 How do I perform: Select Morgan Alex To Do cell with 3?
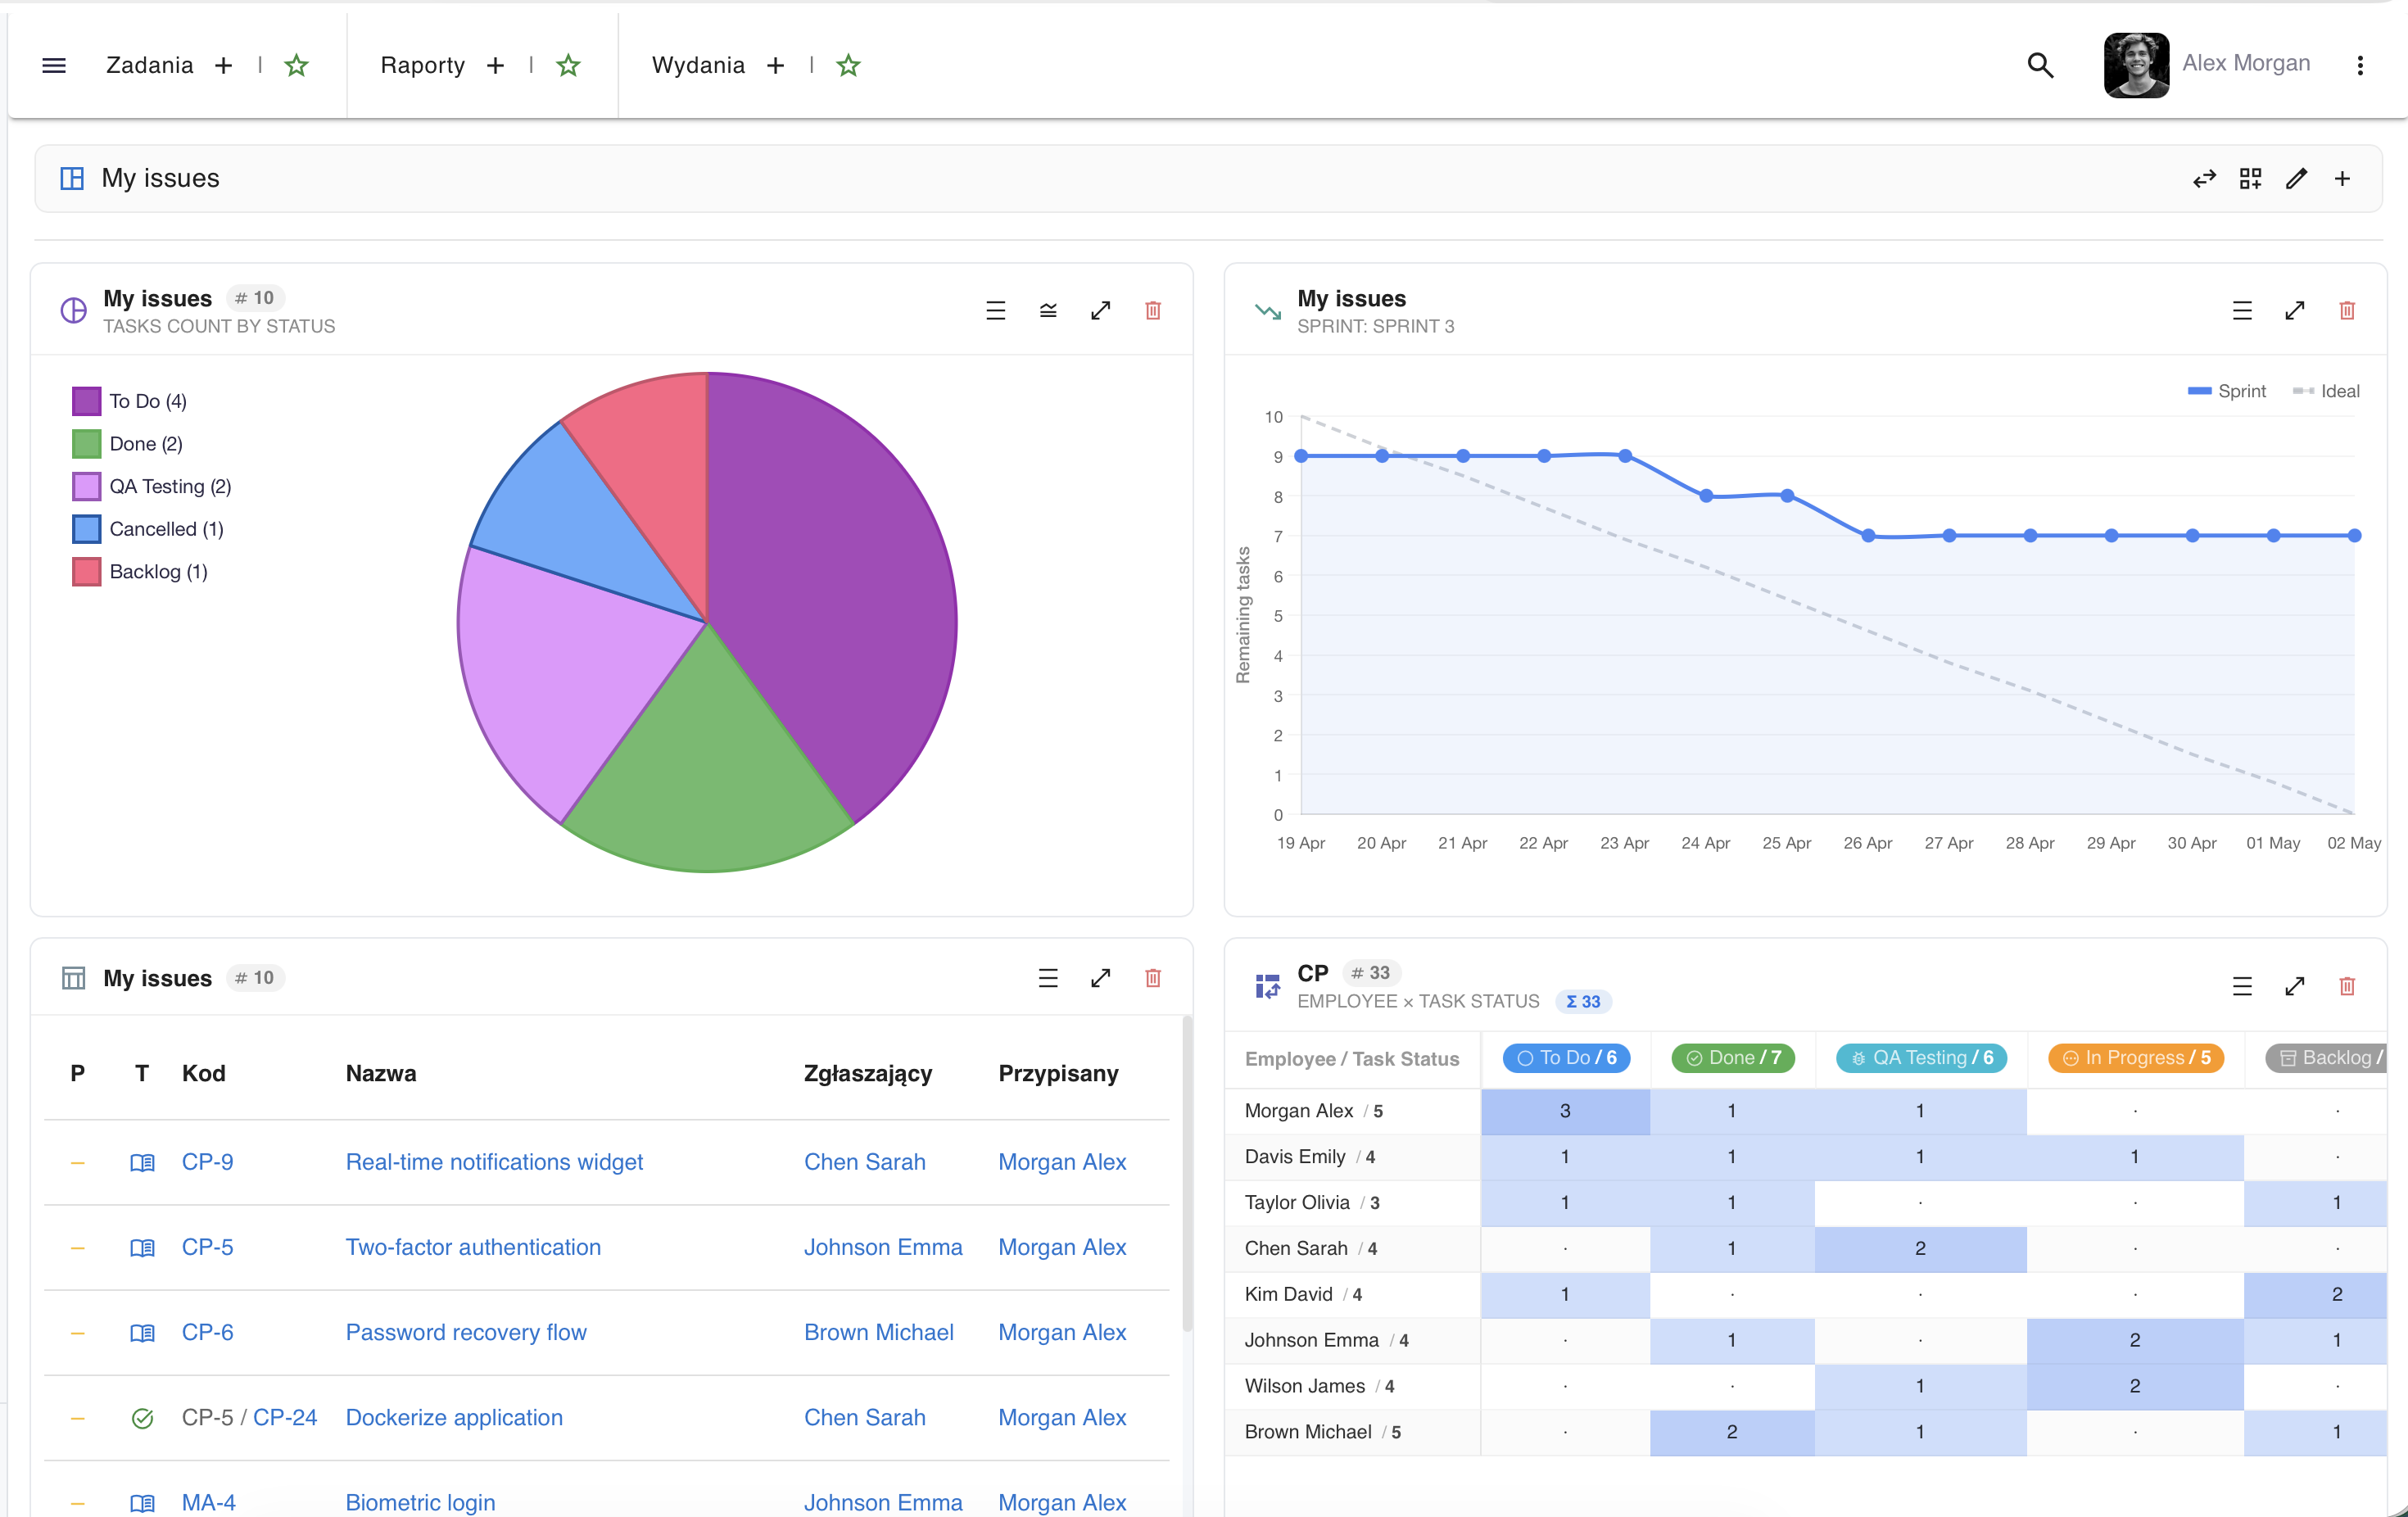[x=1565, y=1111]
